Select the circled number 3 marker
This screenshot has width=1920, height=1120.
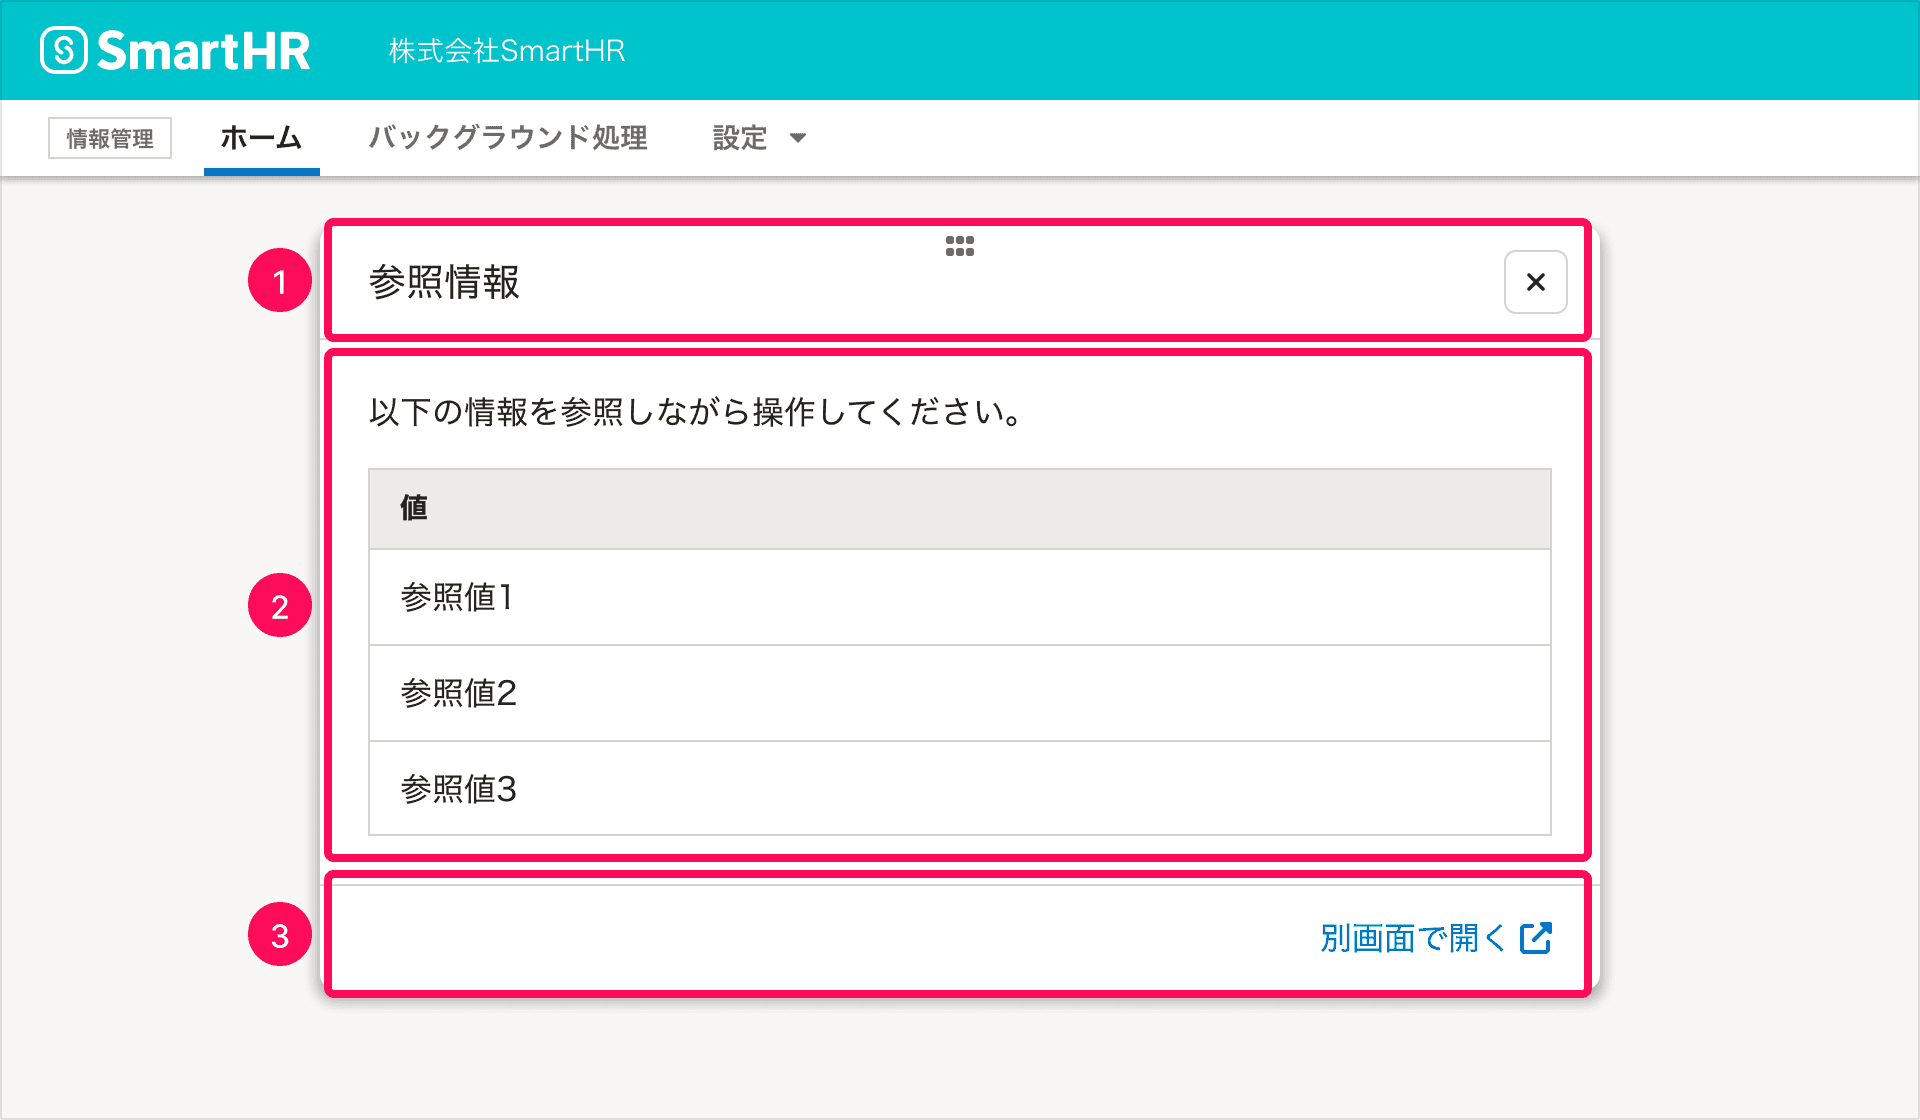tap(280, 938)
